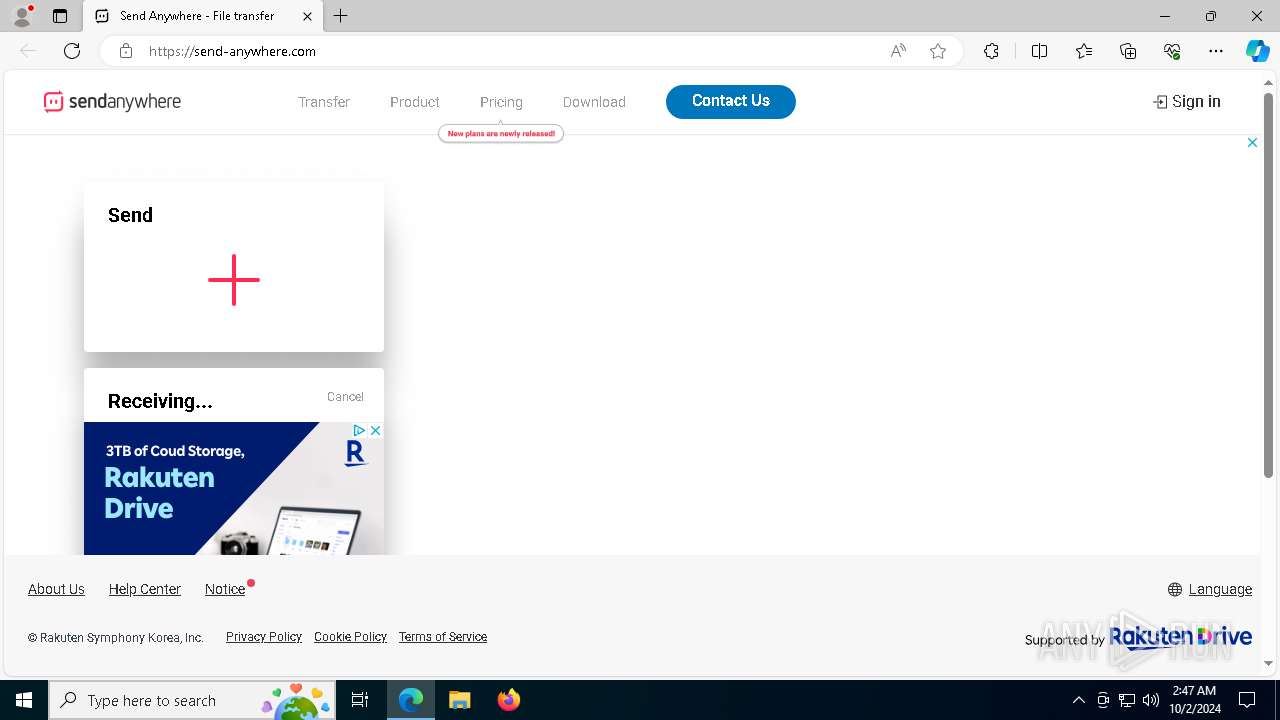This screenshot has height=720, width=1280.
Task: Open the Windows Start menu
Action: [x=24, y=700]
